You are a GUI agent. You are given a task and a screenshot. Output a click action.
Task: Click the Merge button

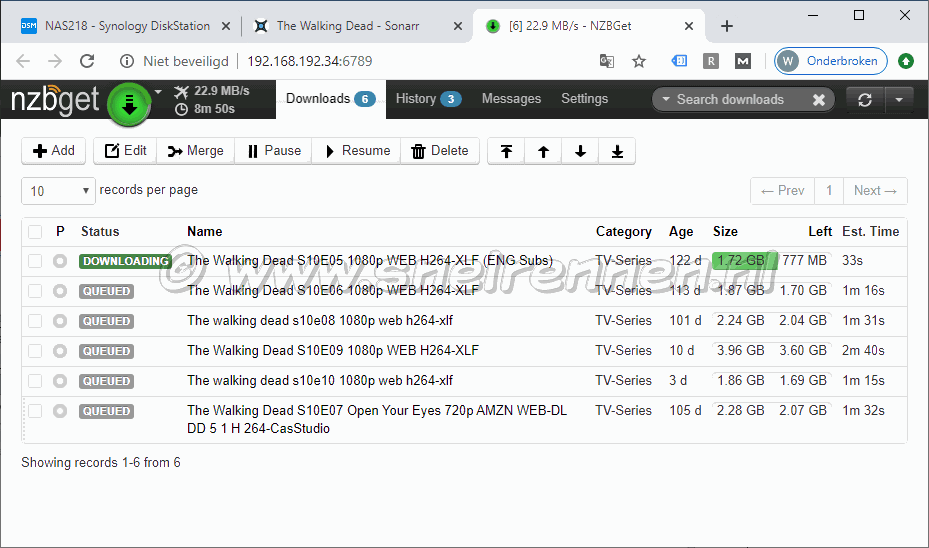click(196, 151)
